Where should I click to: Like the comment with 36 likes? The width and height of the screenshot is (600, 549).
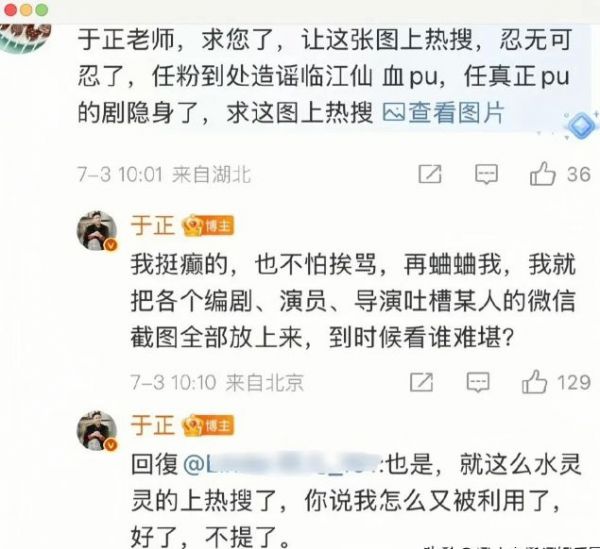click(543, 174)
